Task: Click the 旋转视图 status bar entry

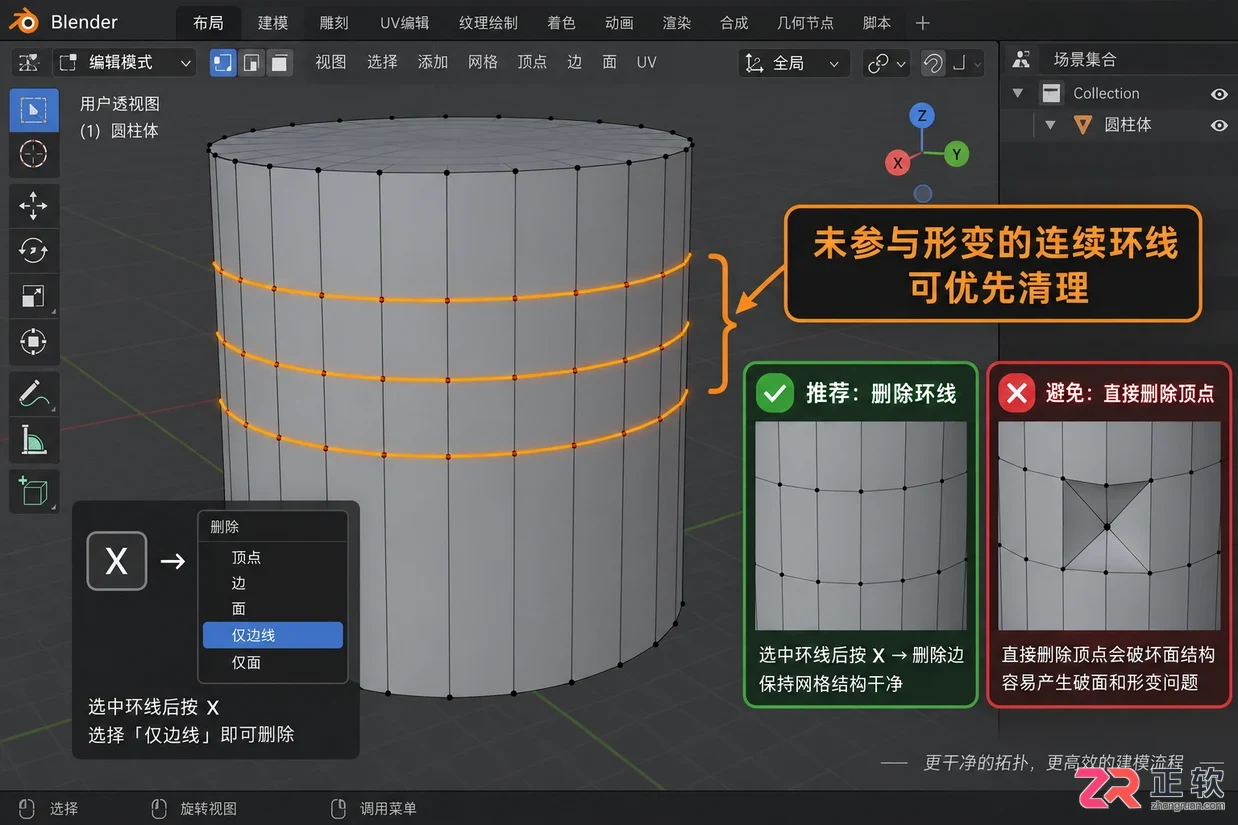Action: [194, 808]
